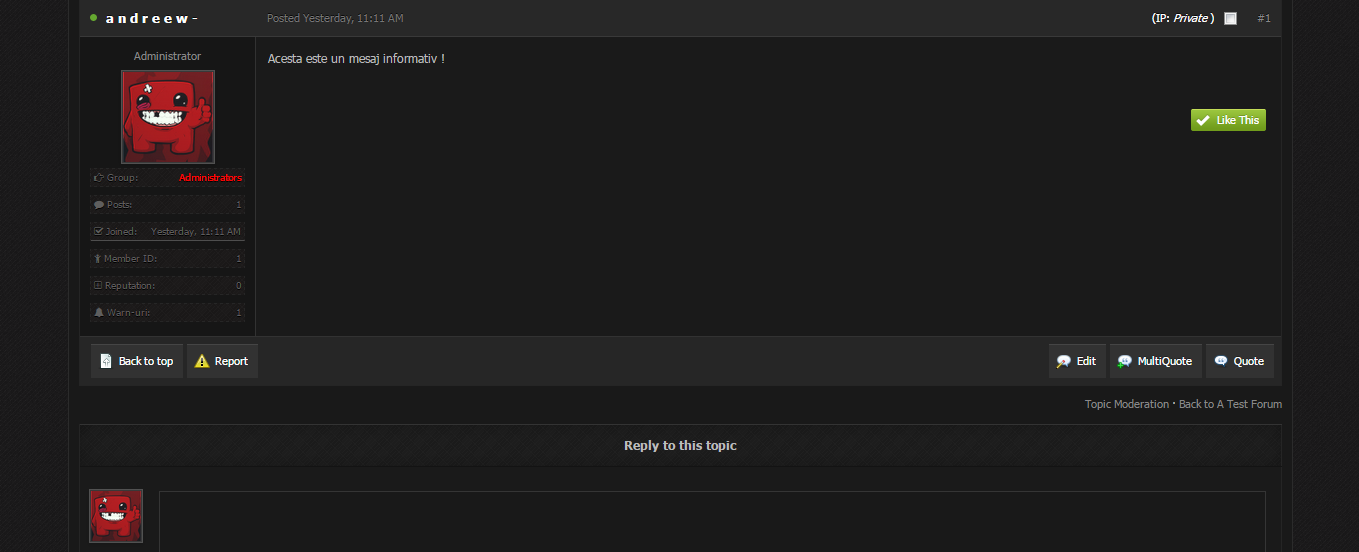Click the Warn-uri bell icon
The height and width of the screenshot is (552, 1359).
[98, 312]
